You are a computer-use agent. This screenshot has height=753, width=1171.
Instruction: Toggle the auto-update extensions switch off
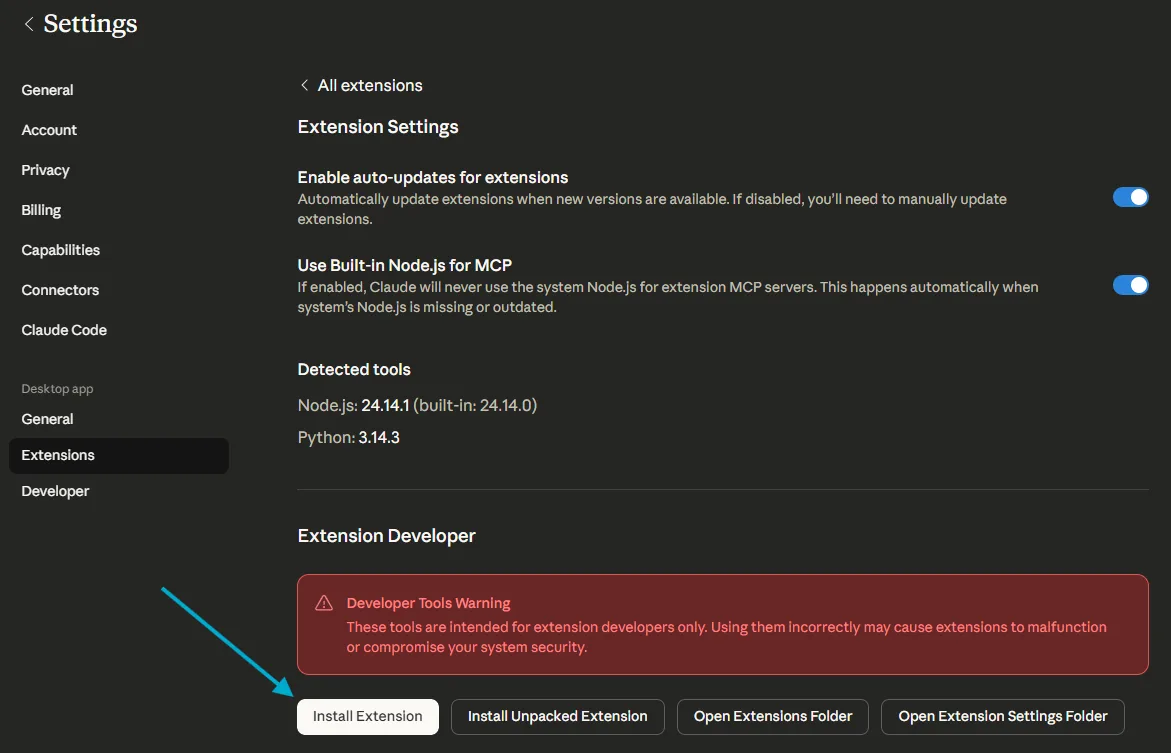(x=1130, y=197)
